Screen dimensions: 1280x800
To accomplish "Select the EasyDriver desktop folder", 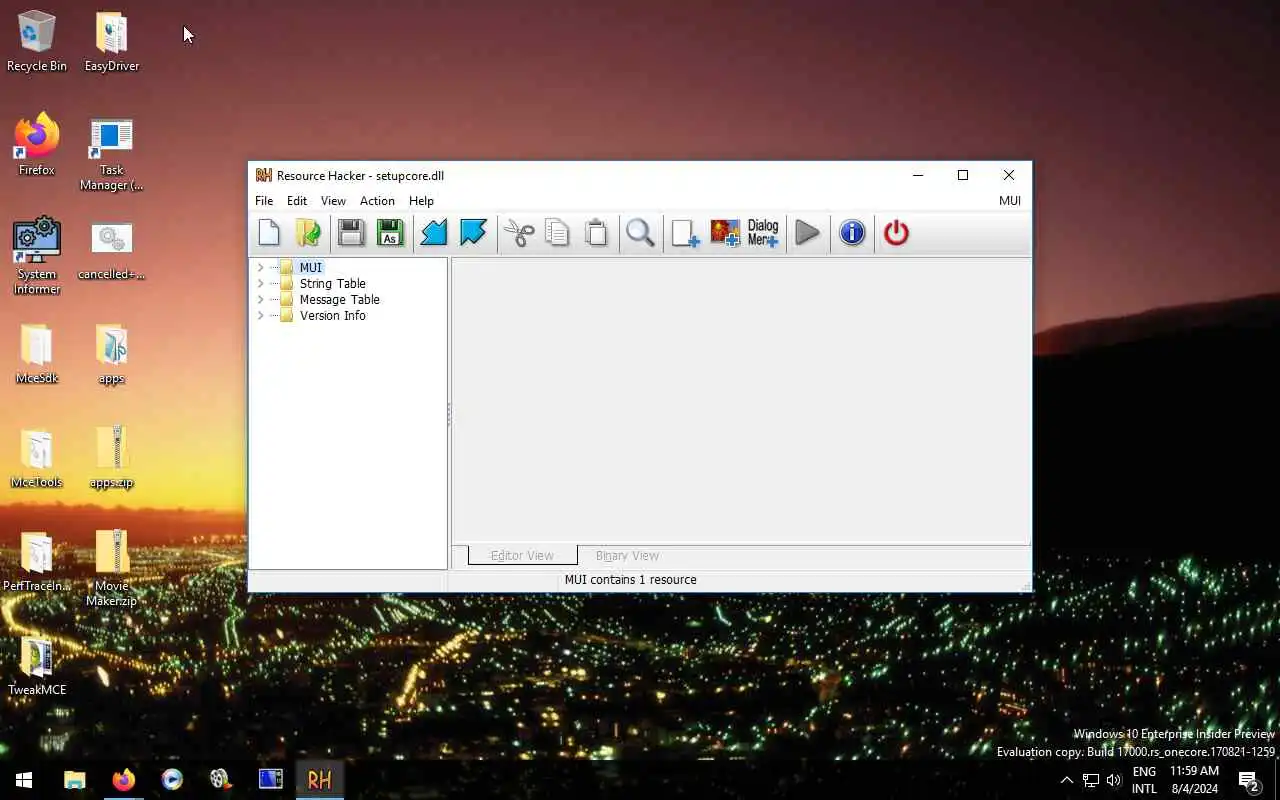I will (x=111, y=42).
